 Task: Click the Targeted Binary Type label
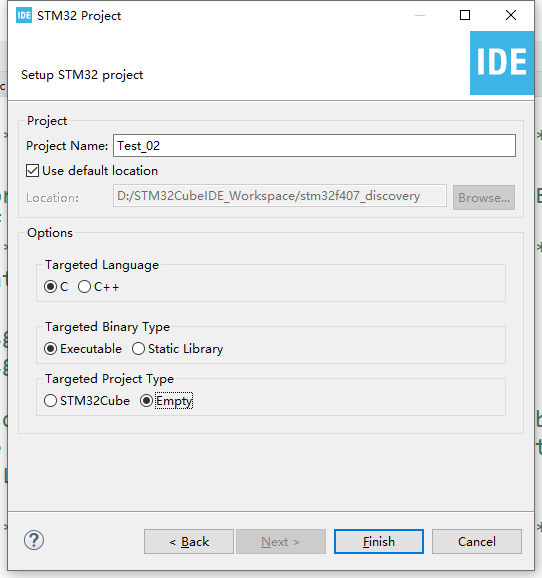pos(107,327)
